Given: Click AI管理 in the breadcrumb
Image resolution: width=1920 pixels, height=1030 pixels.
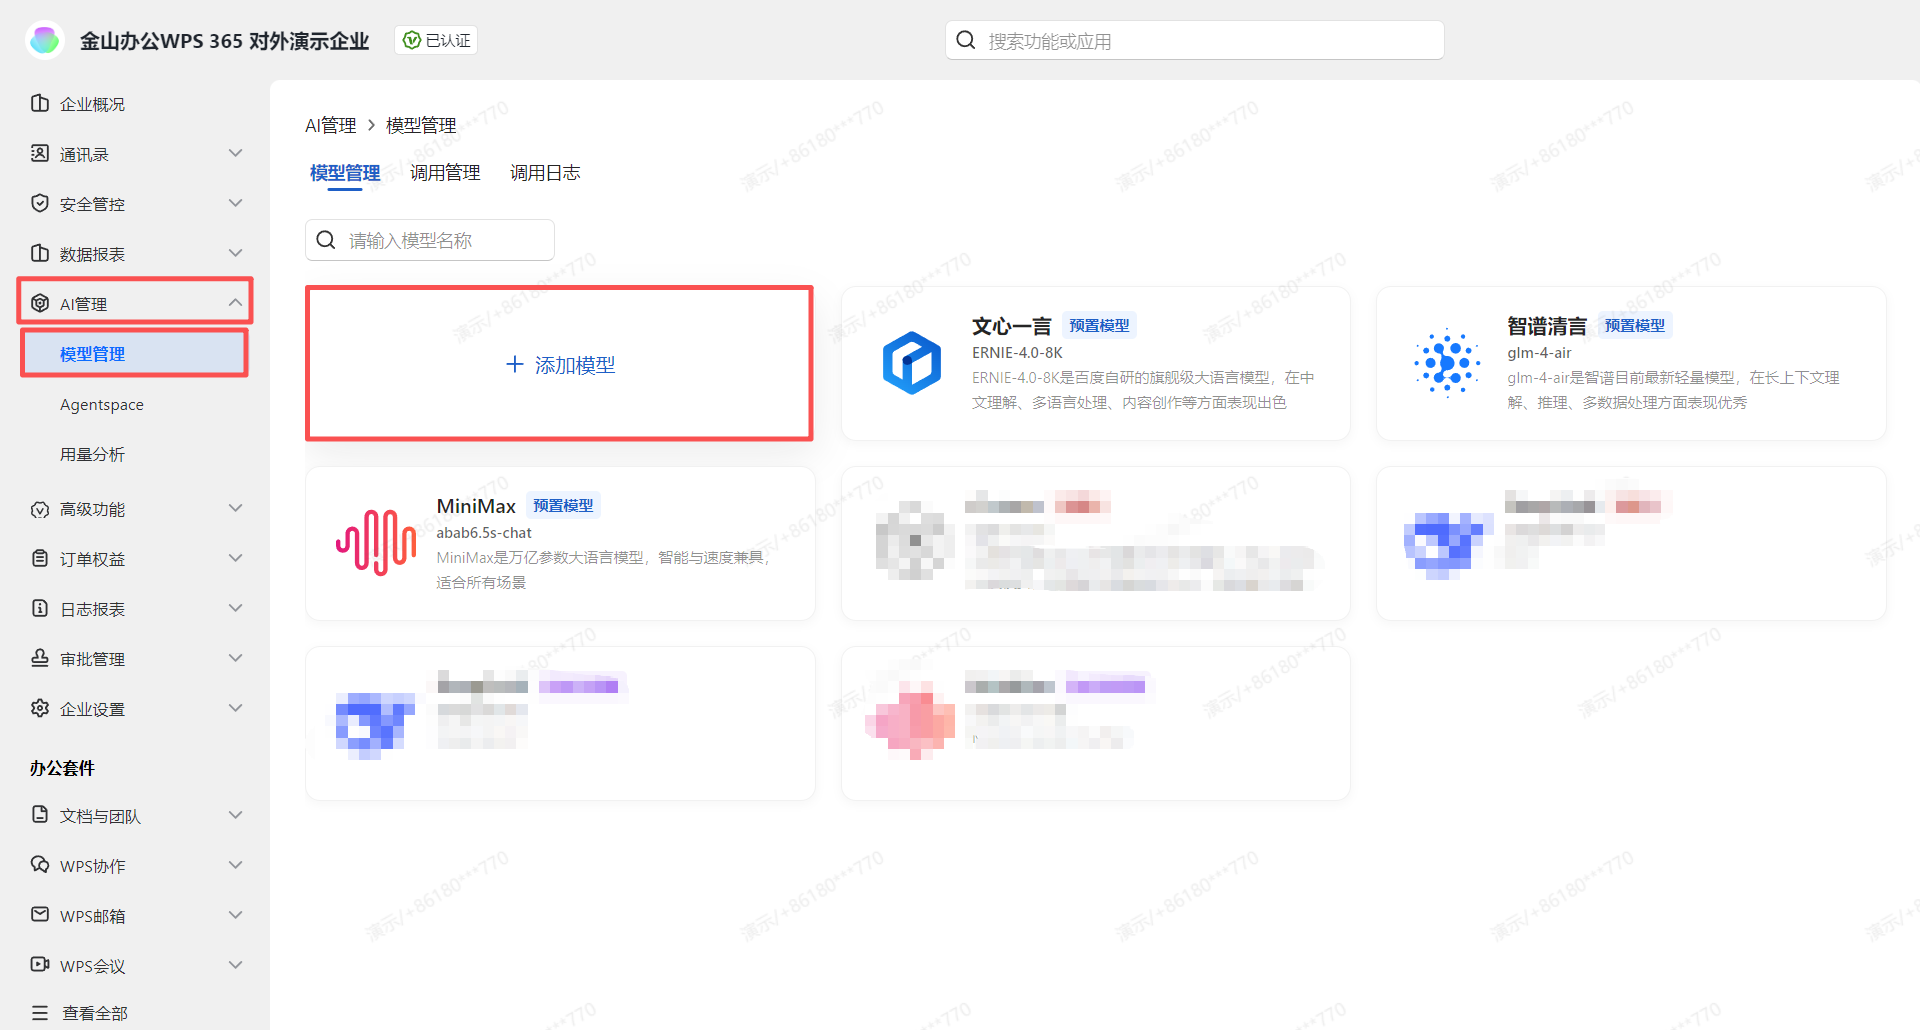Looking at the screenshot, I should pos(331,125).
